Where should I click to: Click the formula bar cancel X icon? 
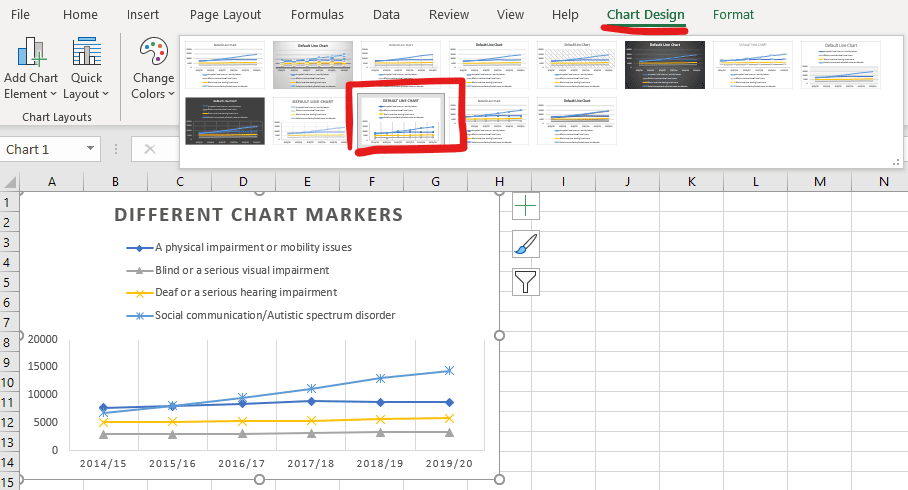tap(150, 149)
